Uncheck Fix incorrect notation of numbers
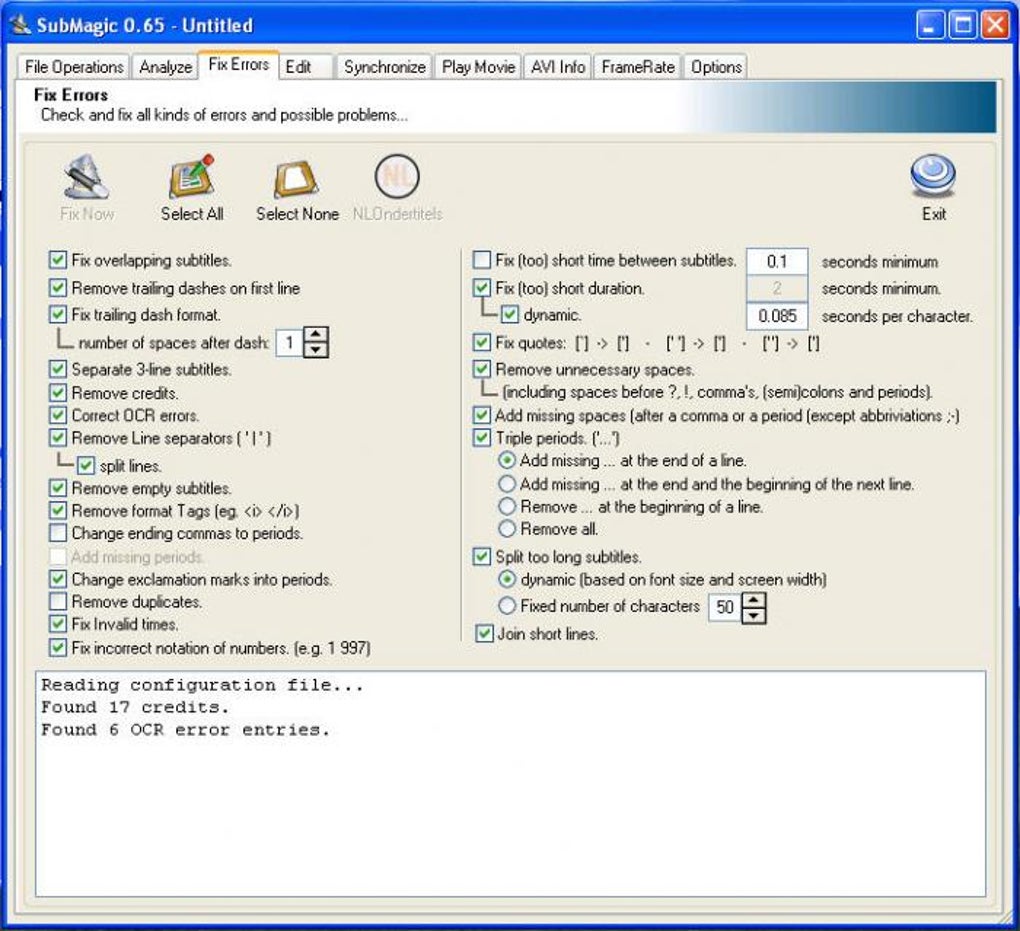Image resolution: width=1020 pixels, height=931 pixels. click(x=58, y=647)
